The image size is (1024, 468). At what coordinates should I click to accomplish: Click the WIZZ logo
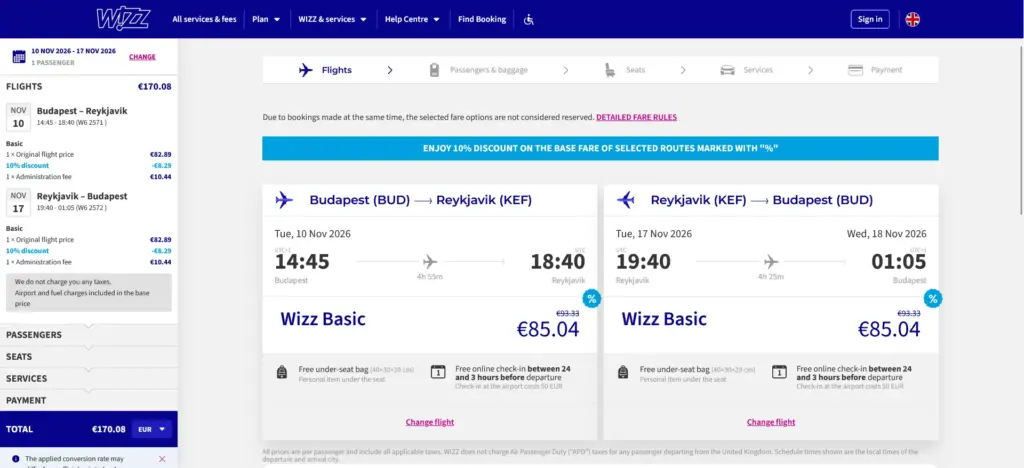pos(123,19)
